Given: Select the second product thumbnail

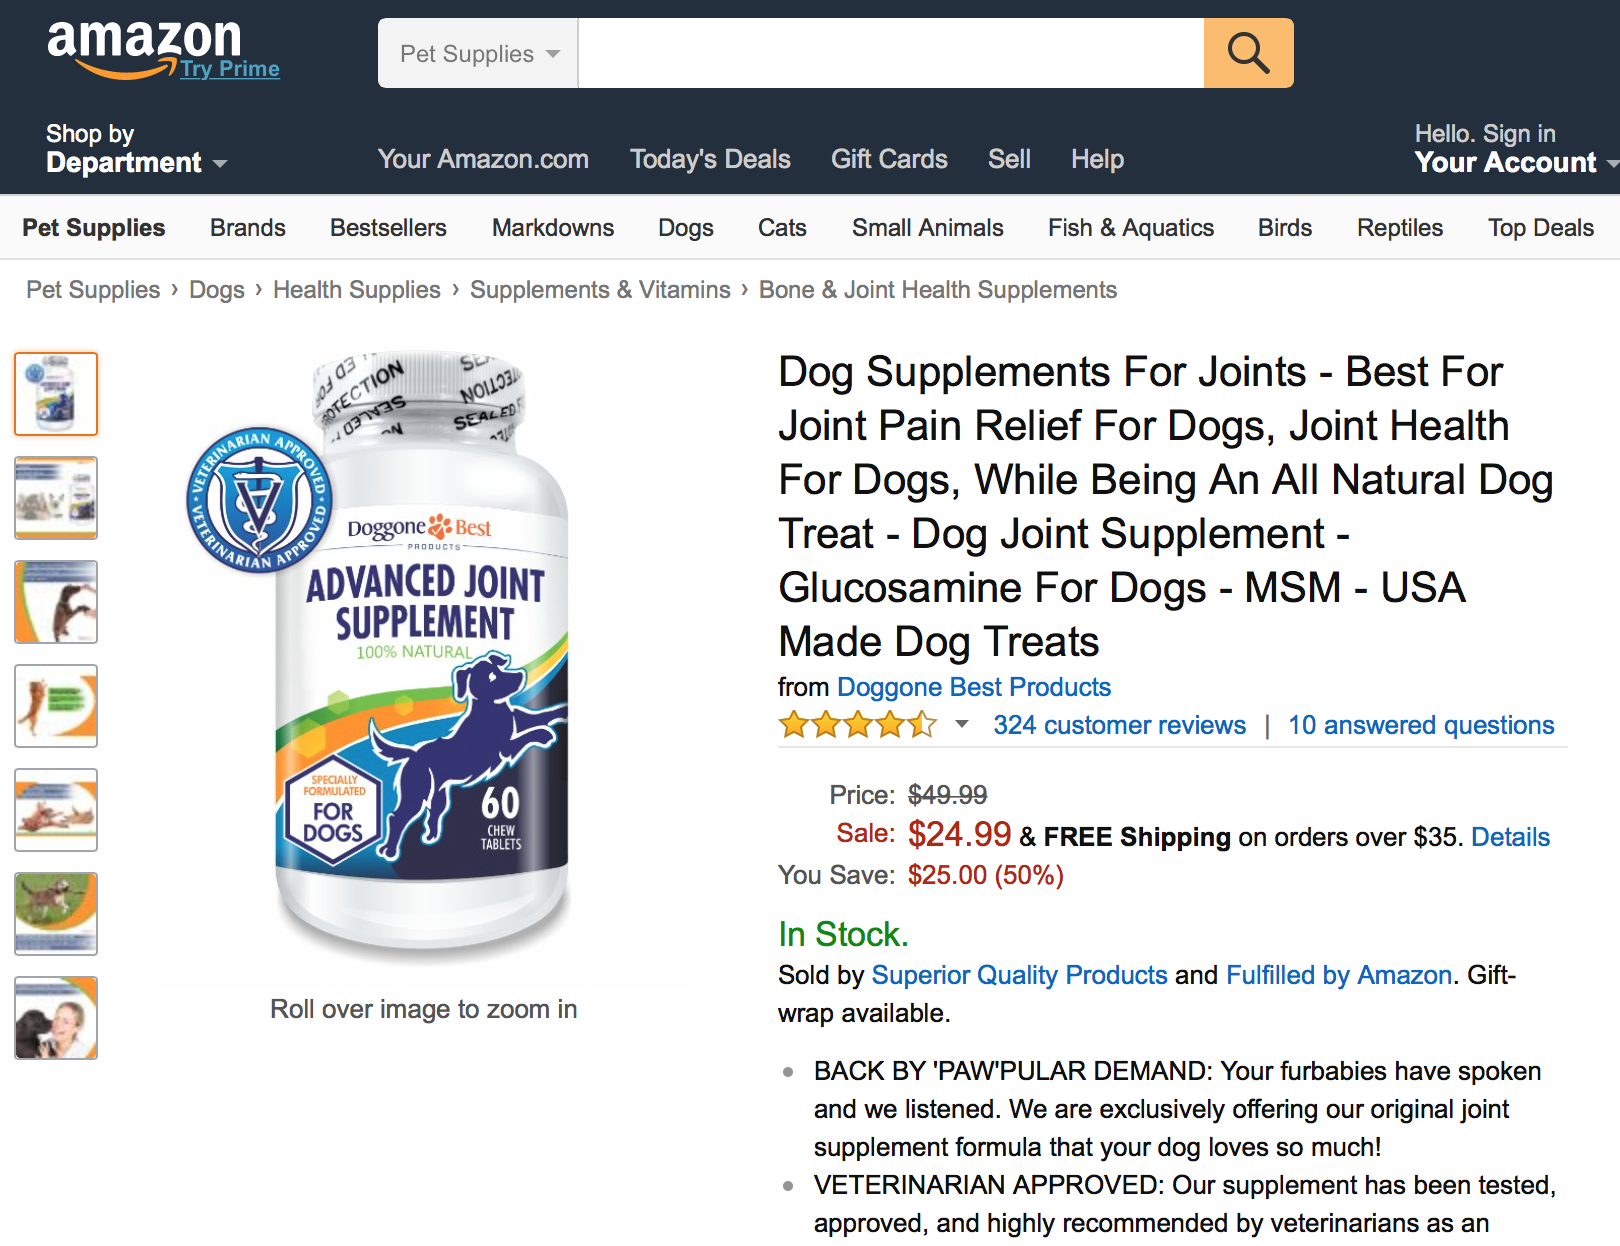Looking at the screenshot, I should tap(56, 498).
